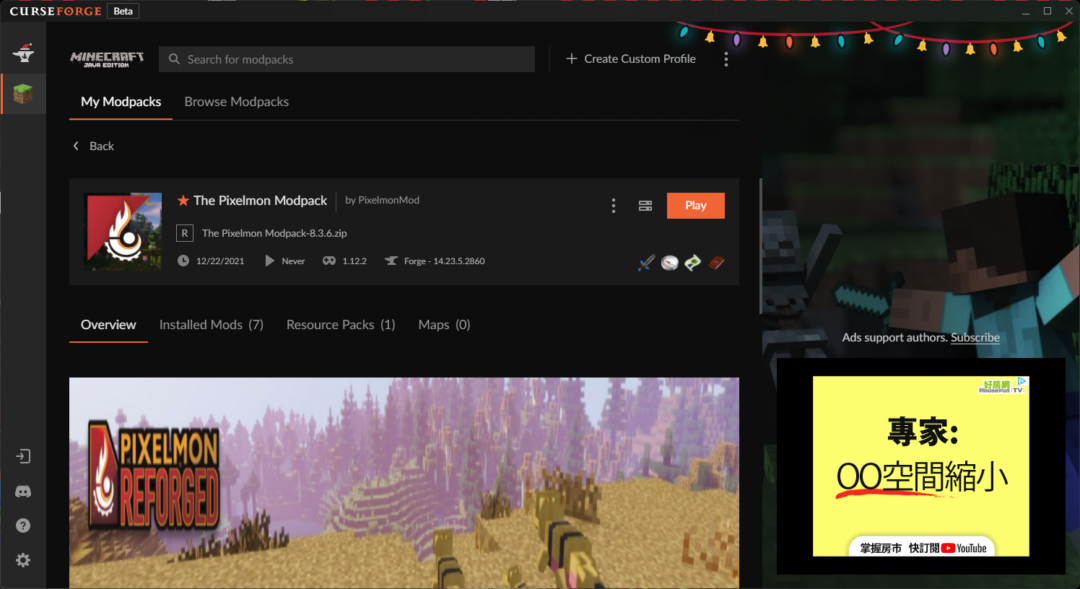Click the red book category icon
The height and width of the screenshot is (589, 1080).
pos(716,262)
